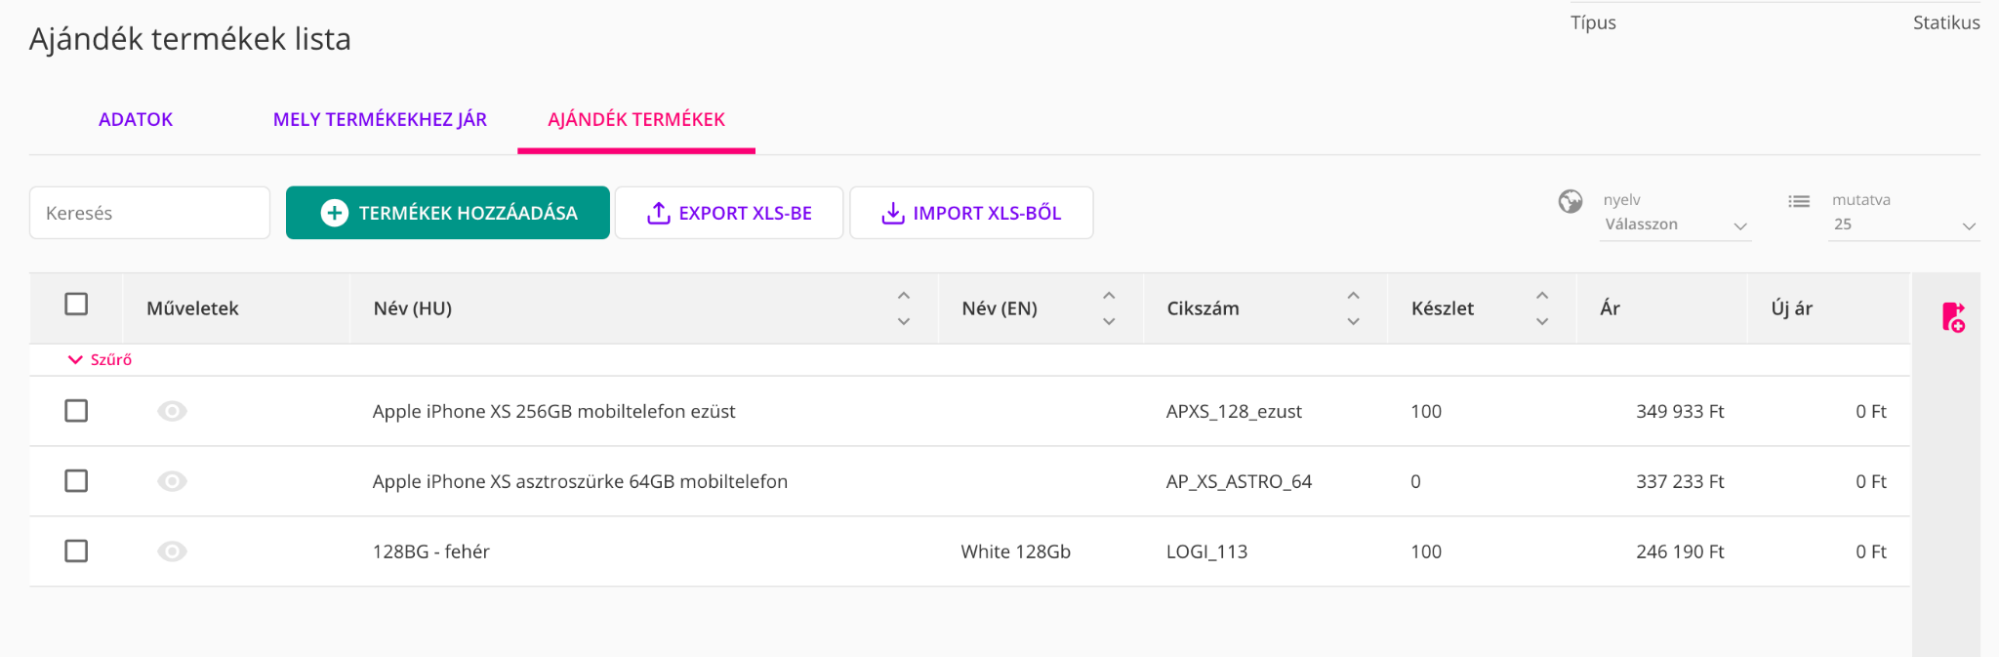
Task: Open the nyelv Válasszon dropdown
Action: pos(1675,225)
